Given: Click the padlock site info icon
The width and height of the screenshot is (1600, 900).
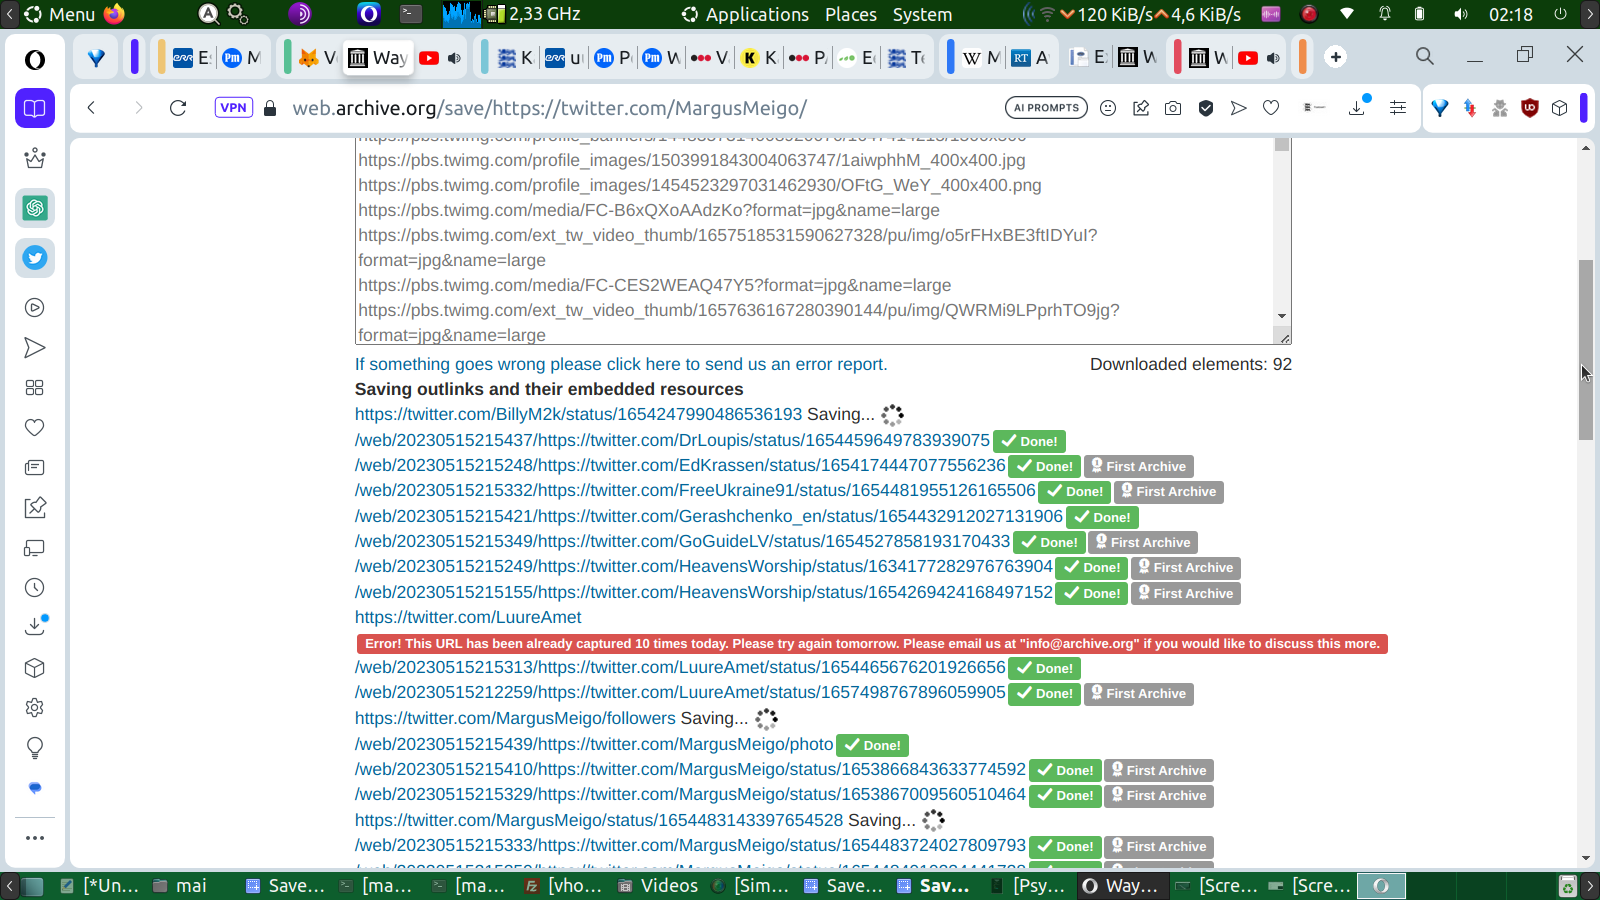Looking at the screenshot, I should point(269,108).
